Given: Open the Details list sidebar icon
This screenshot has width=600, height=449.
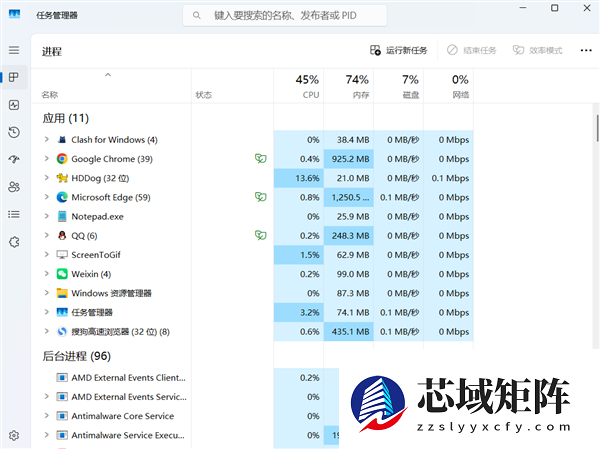Looking at the screenshot, I should (x=14, y=214).
